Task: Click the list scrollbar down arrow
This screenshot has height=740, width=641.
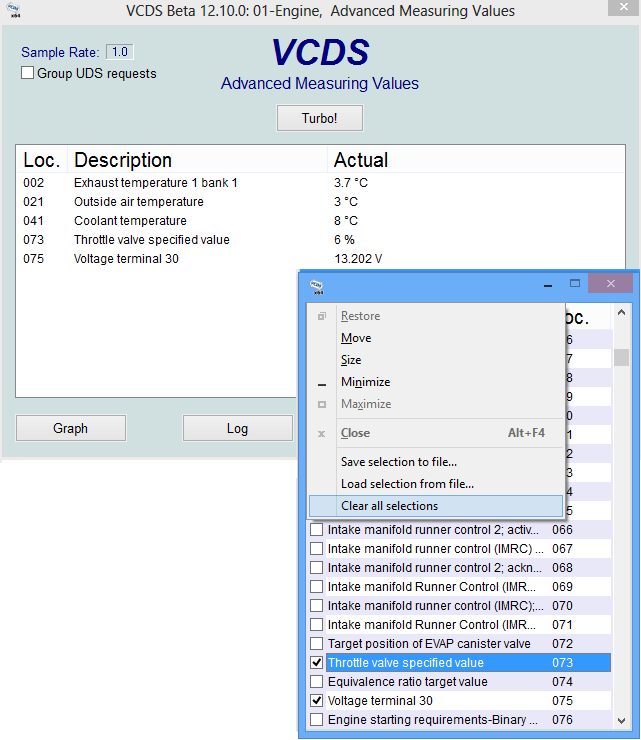Action: click(x=621, y=721)
